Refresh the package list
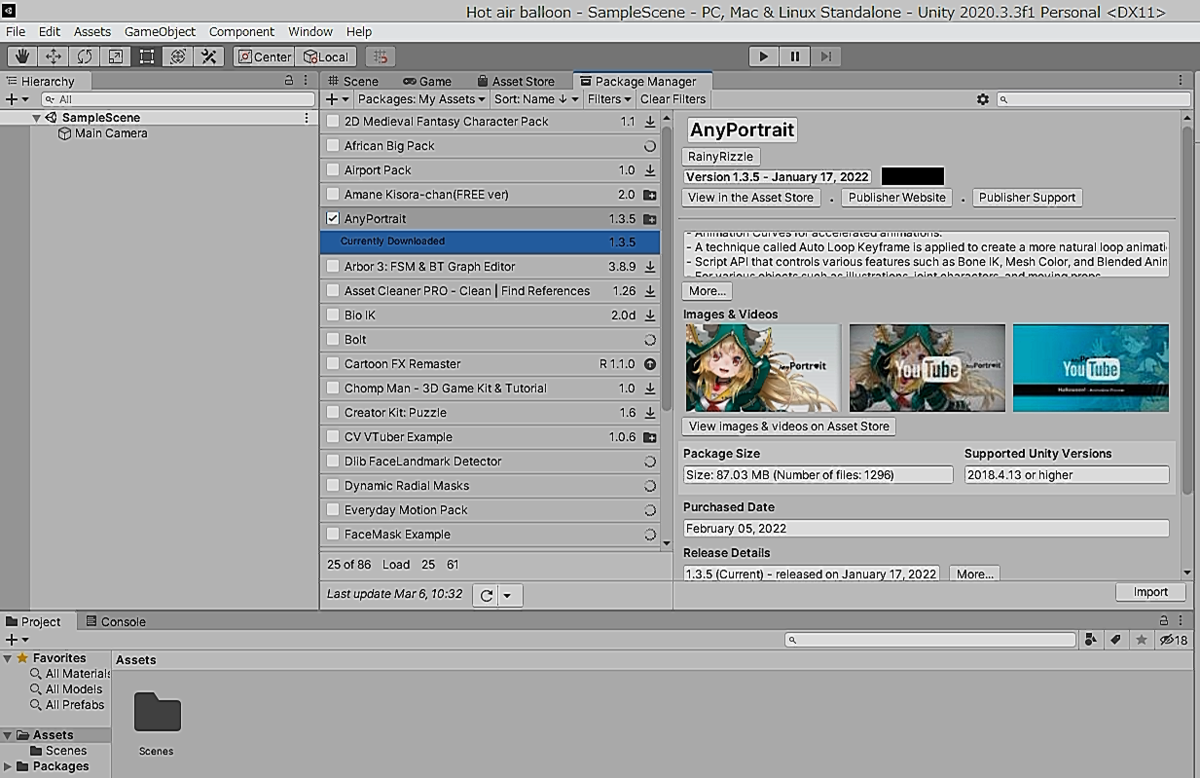Image resolution: width=1200 pixels, height=778 pixels. (x=486, y=595)
